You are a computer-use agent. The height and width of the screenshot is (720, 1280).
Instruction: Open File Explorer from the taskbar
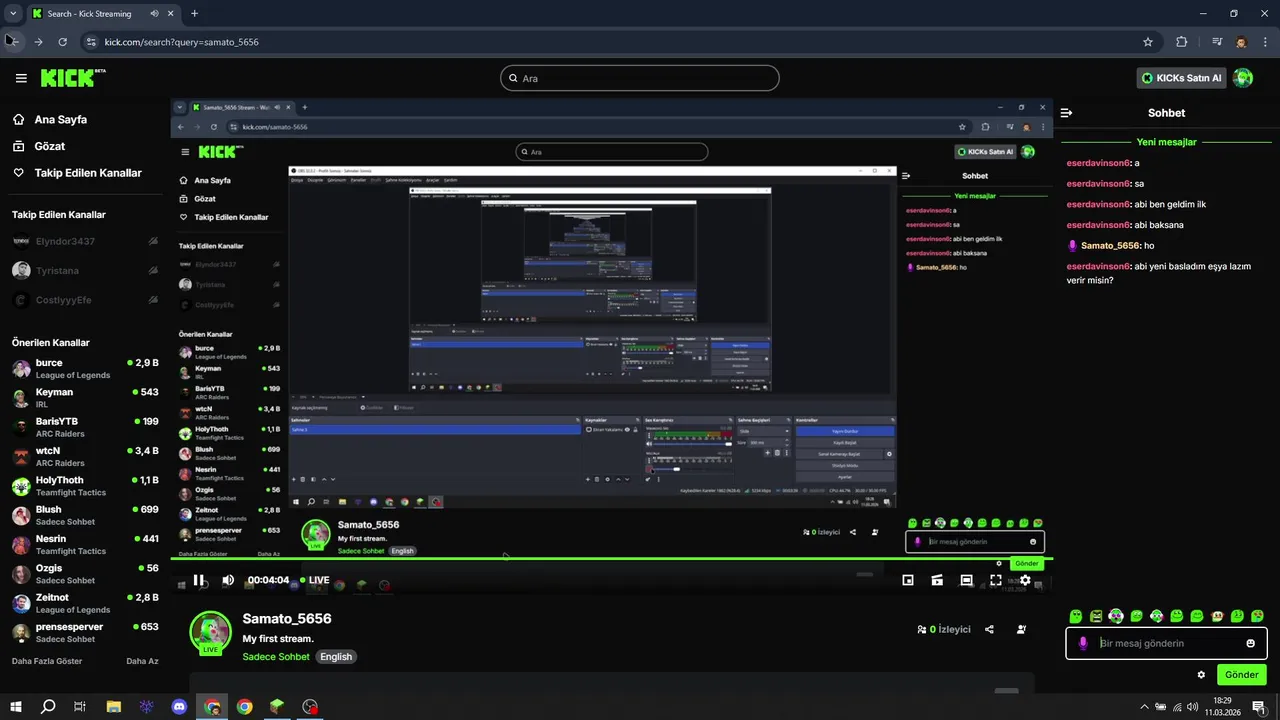(x=113, y=707)
